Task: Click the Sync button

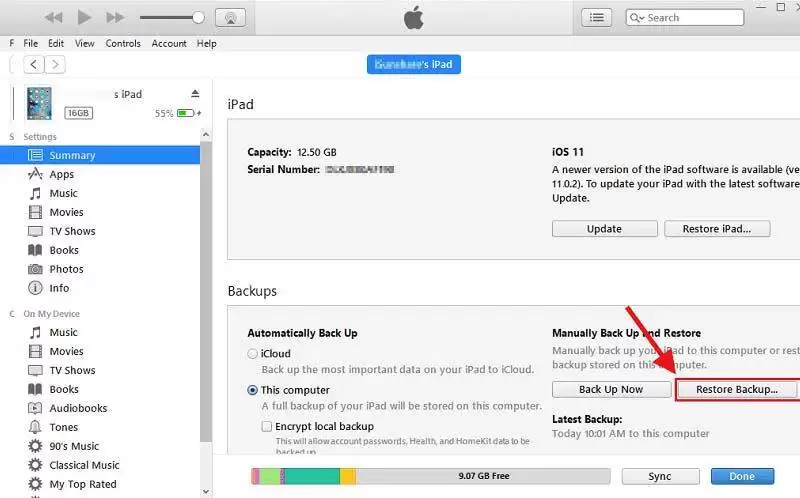Action: 660,477
